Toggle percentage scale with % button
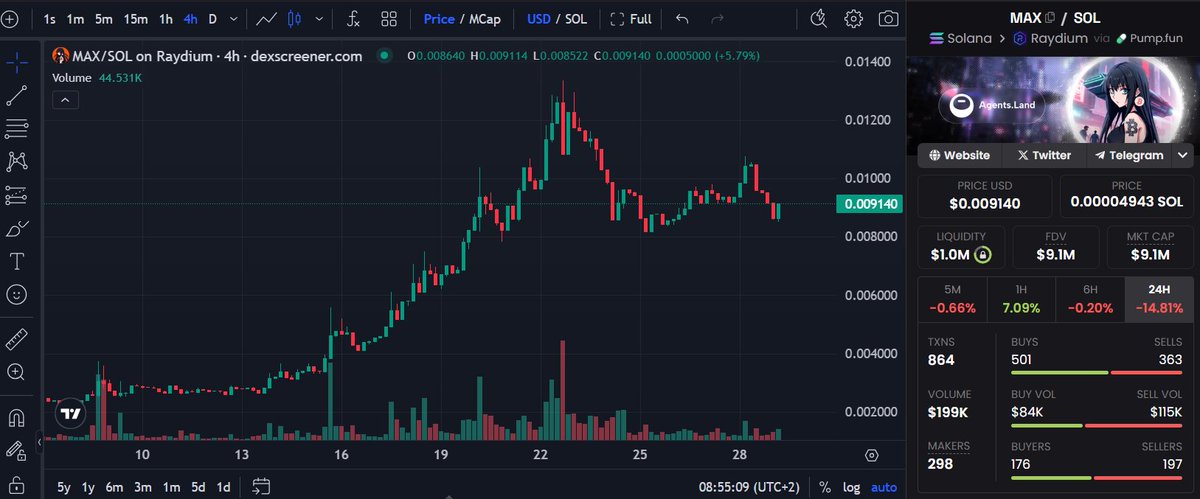1200x499 pixels. point(825,487)
